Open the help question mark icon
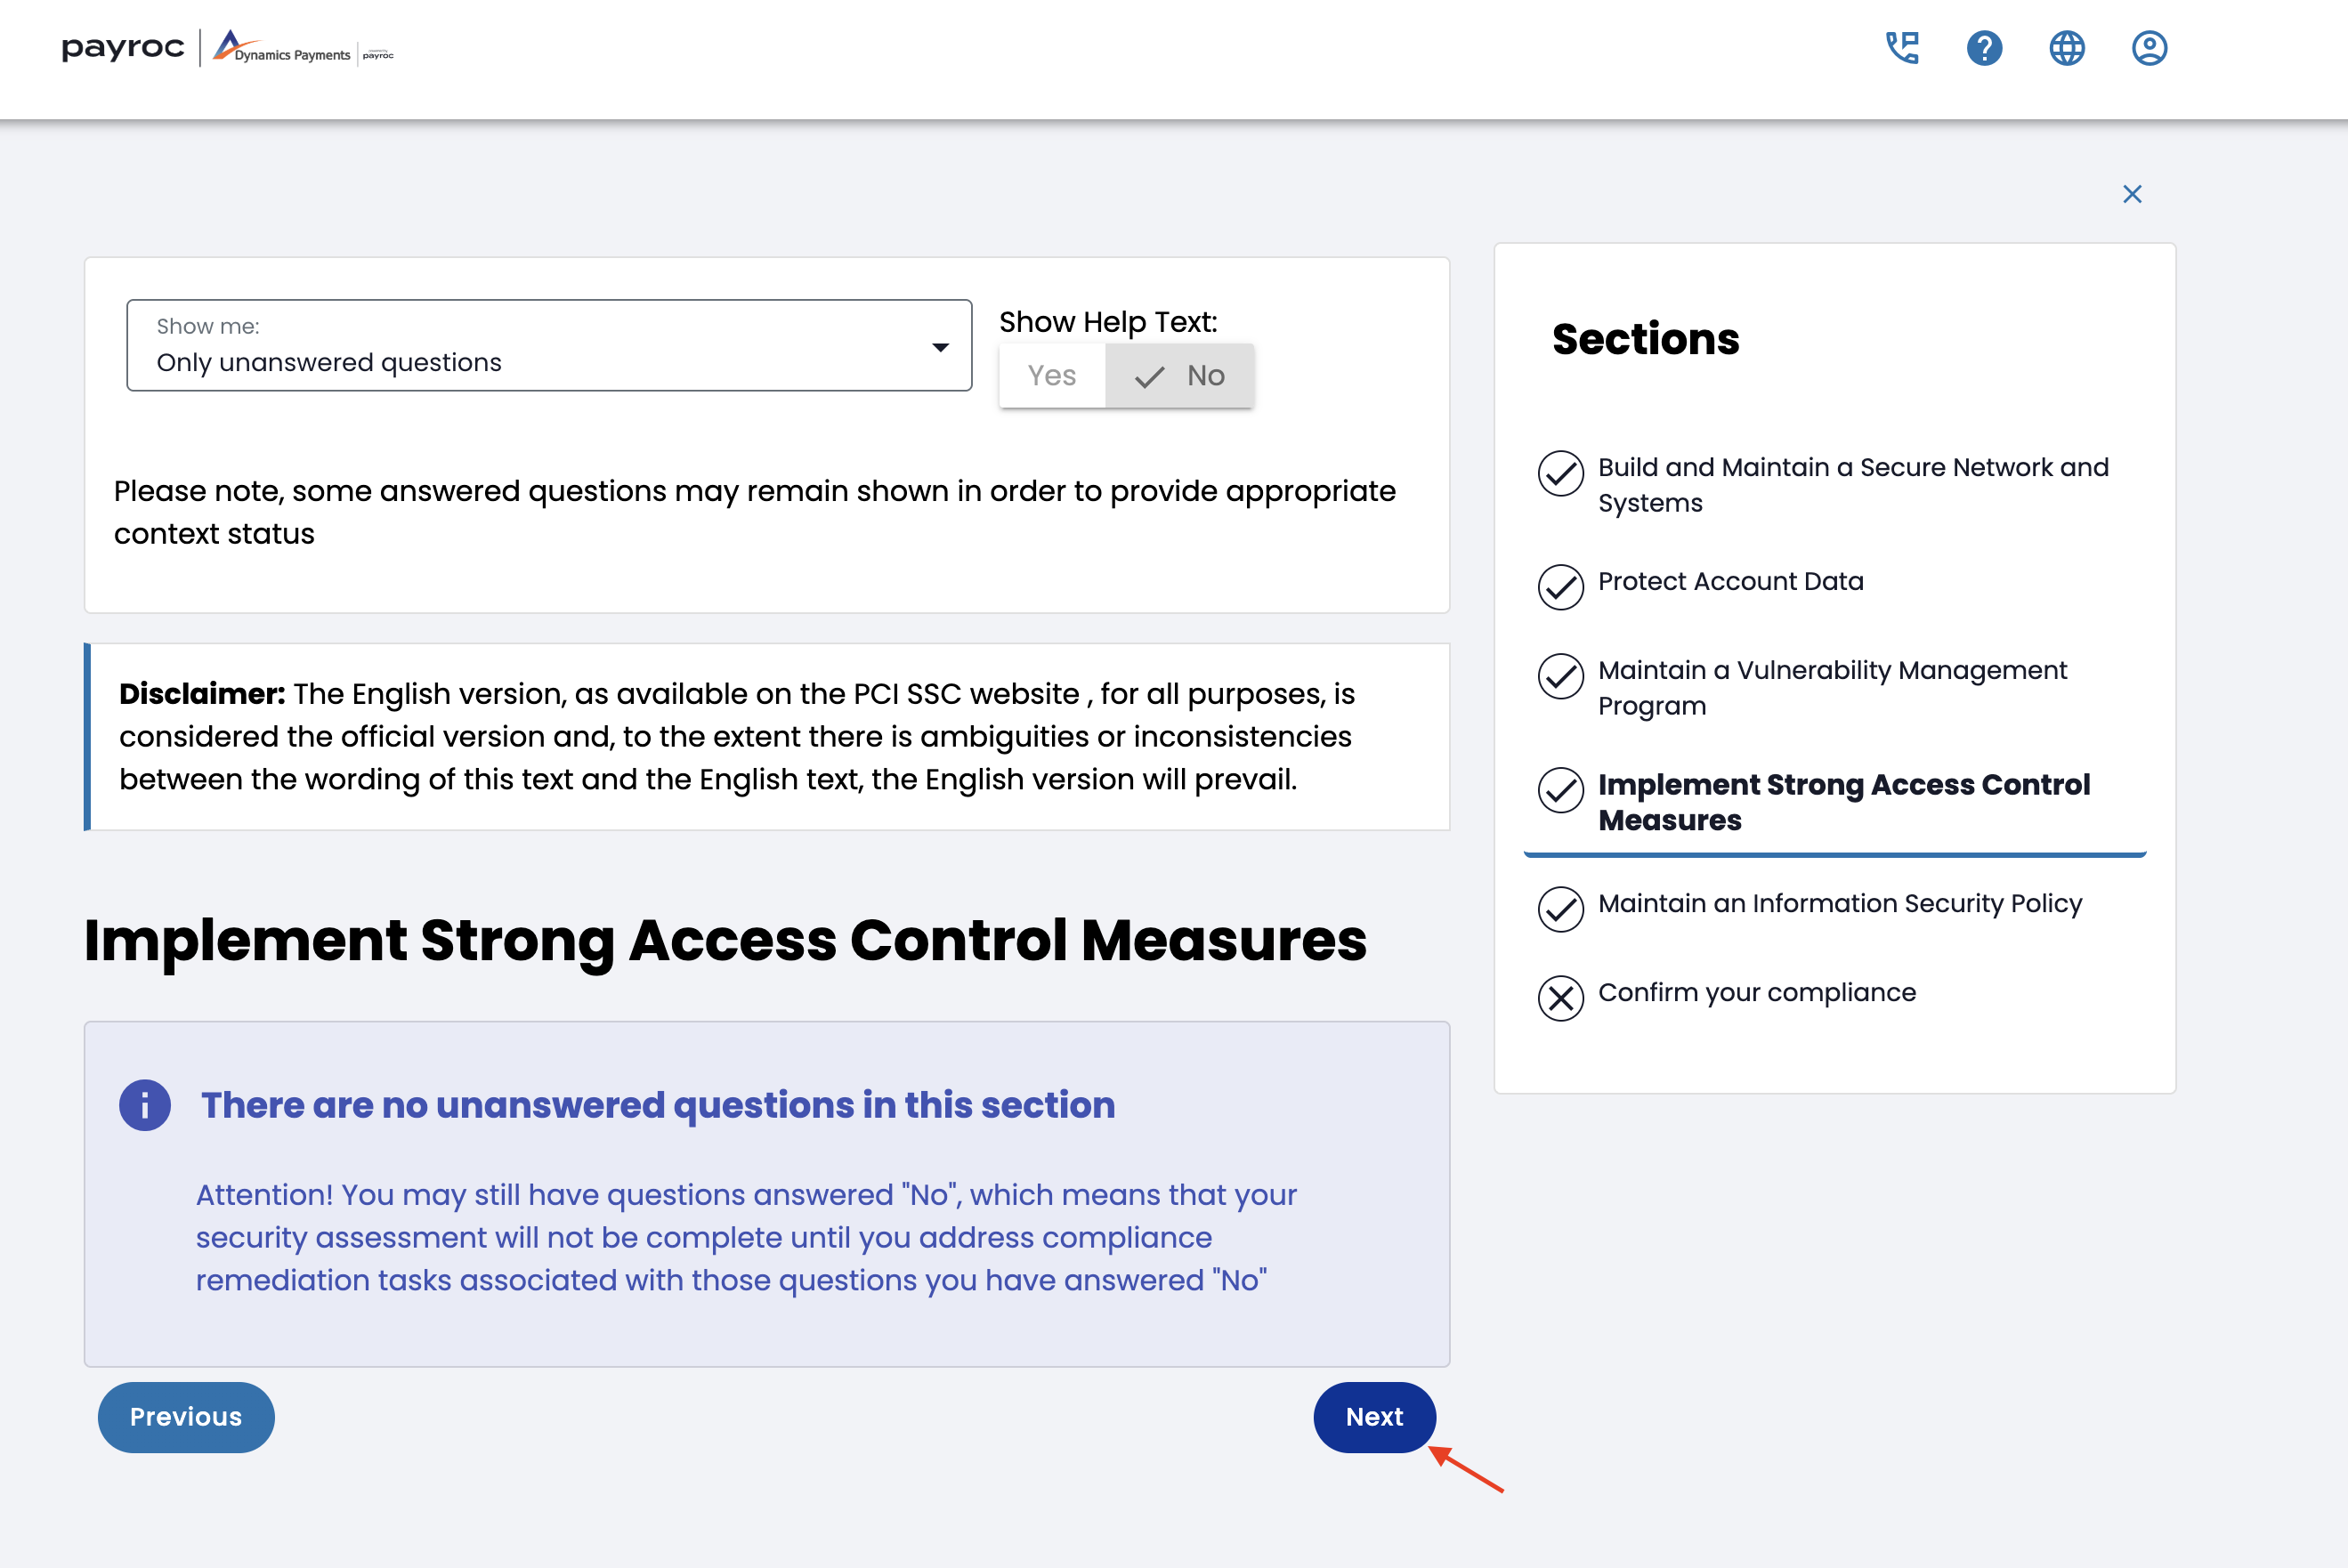 click(1984, 48)
